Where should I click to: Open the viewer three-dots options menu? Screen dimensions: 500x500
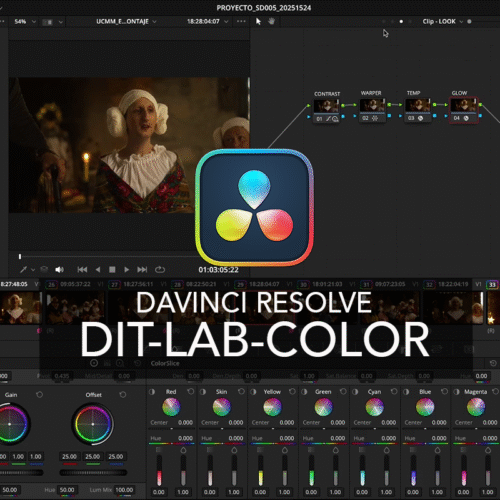(x=241, y=21)
